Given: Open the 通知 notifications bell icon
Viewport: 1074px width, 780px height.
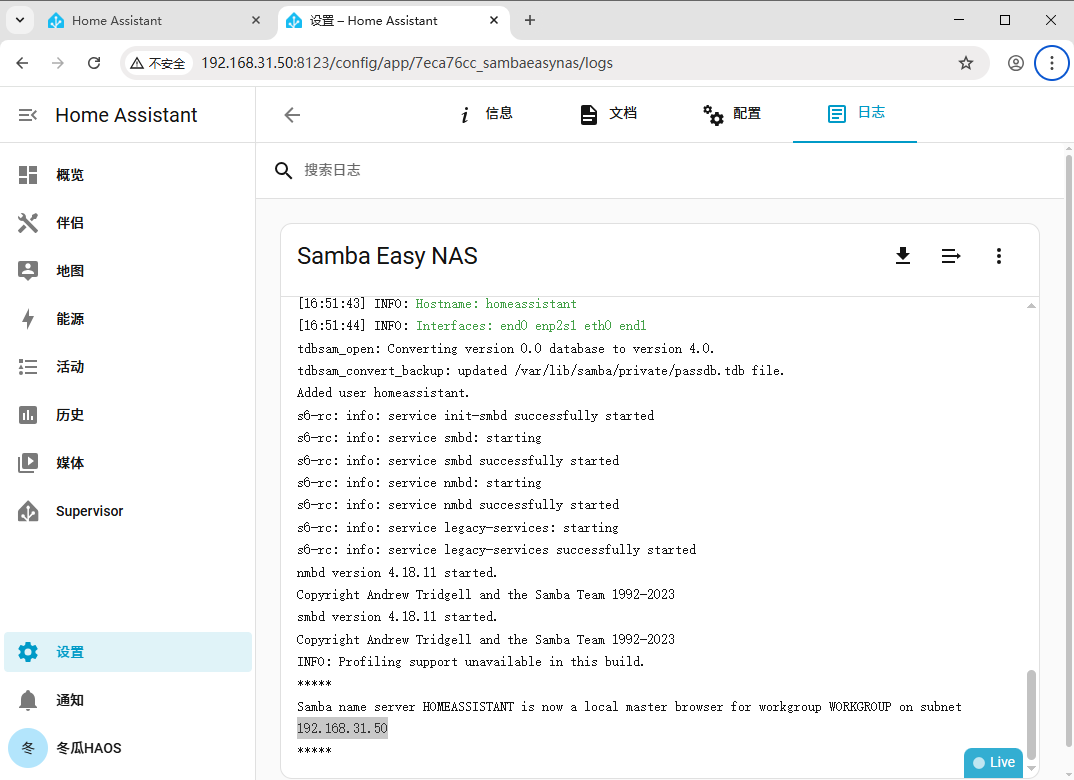Looking at the screenshot, I should click(x=27, y=700).
